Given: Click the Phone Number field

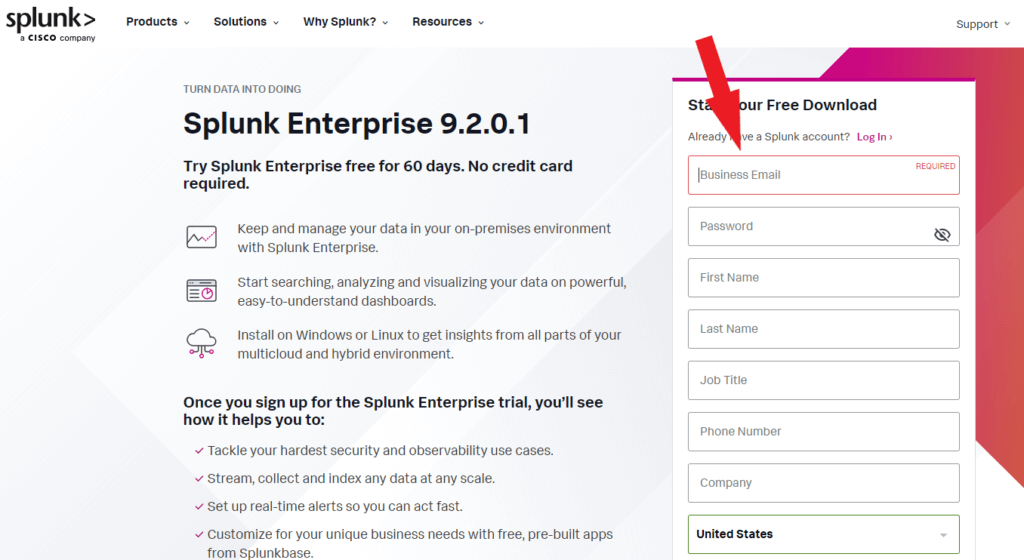Looking at the screenshot, I should coord(824,431).
